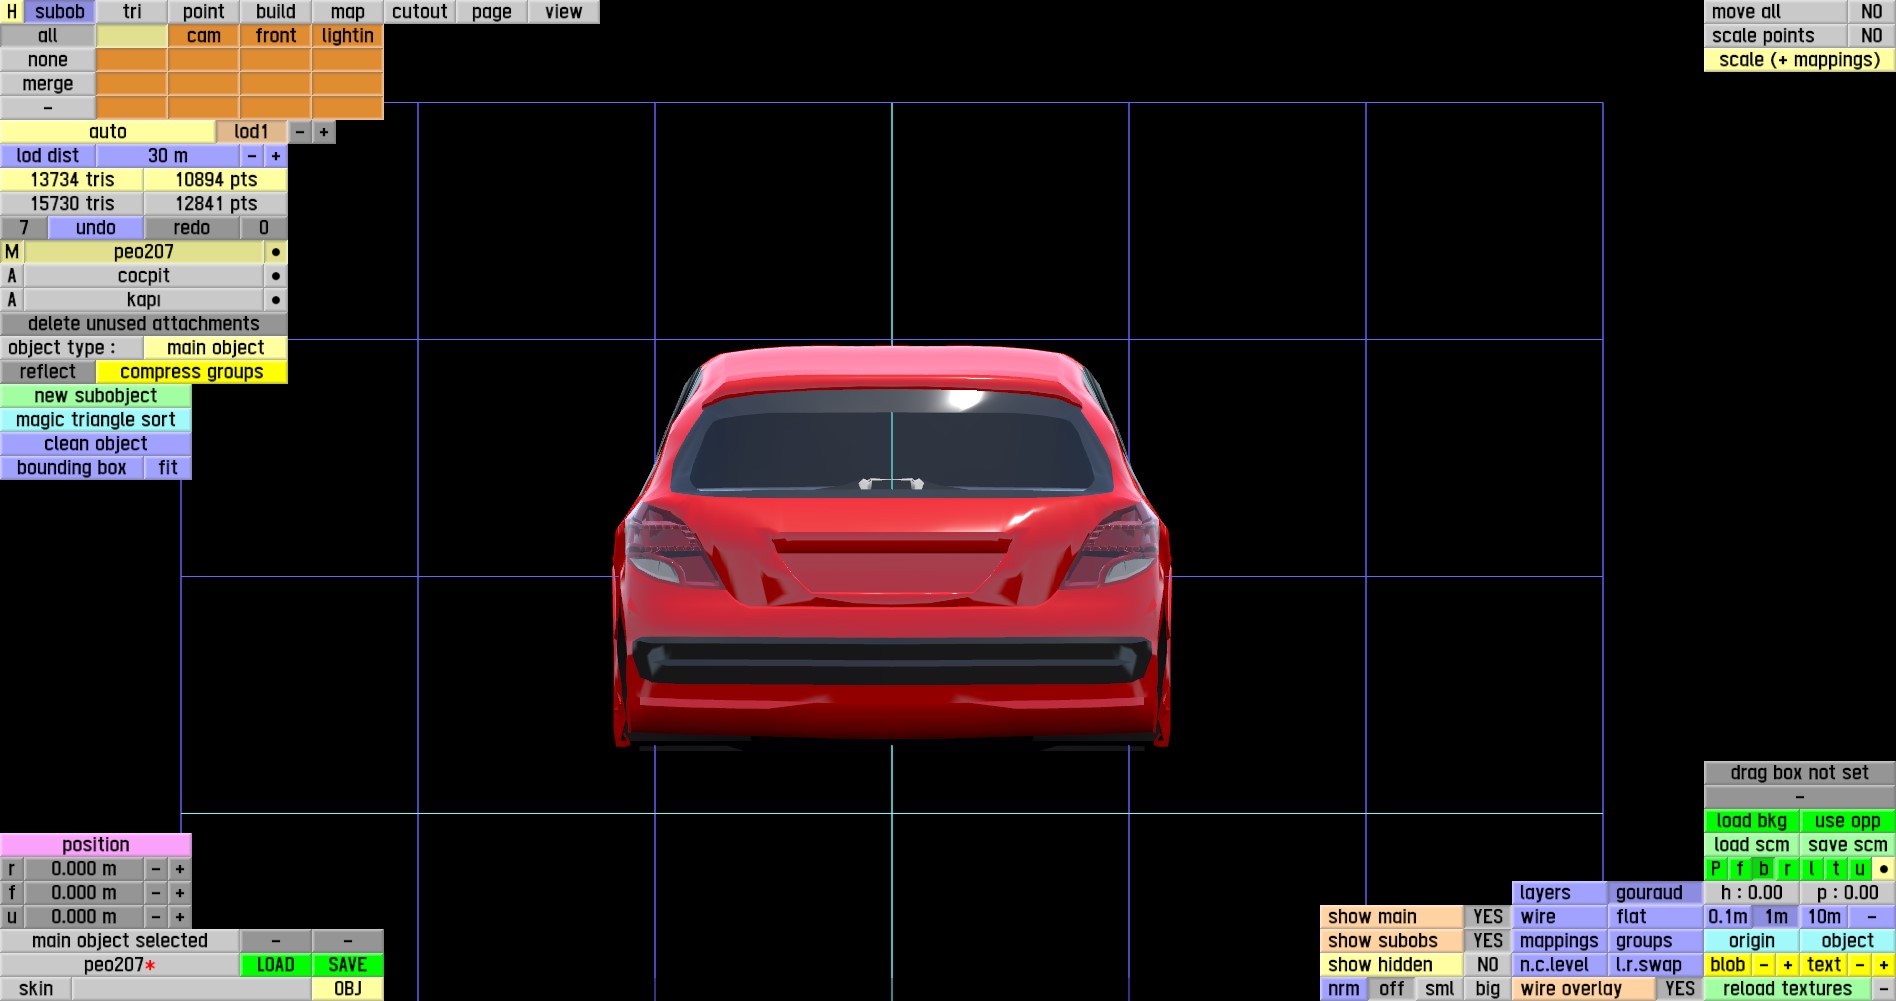Viewport: 1896px width, 1001px height.
Task: Open the tri menu tab
Action: [x=132, y=12]
